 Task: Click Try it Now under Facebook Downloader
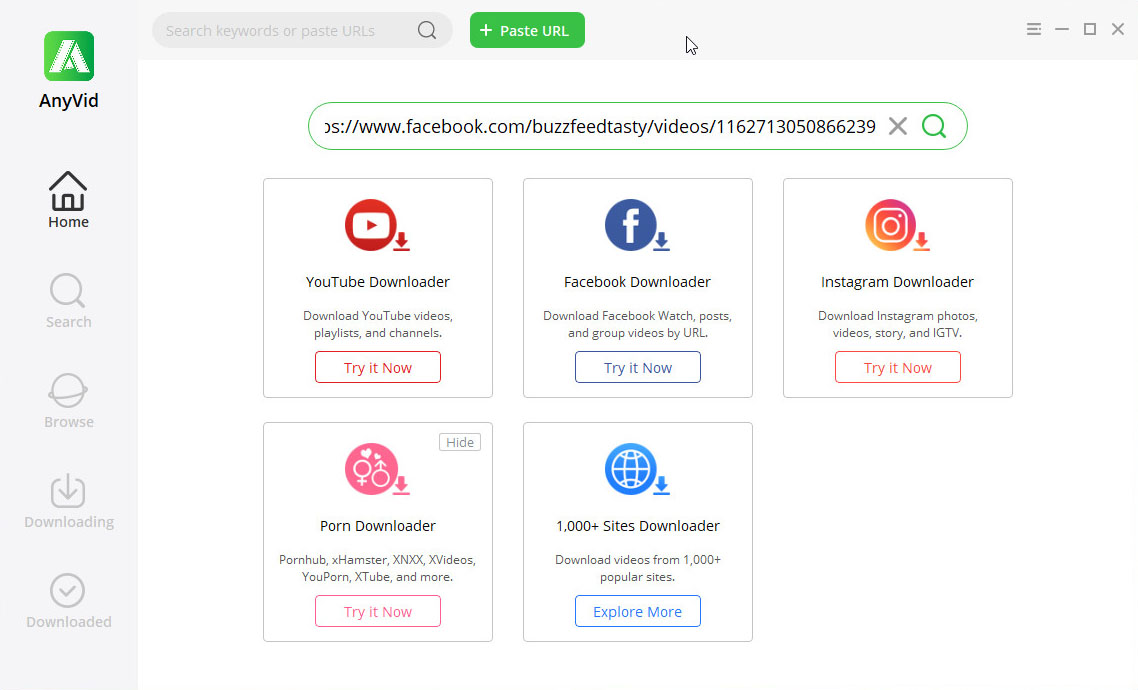tap(638, 367)
